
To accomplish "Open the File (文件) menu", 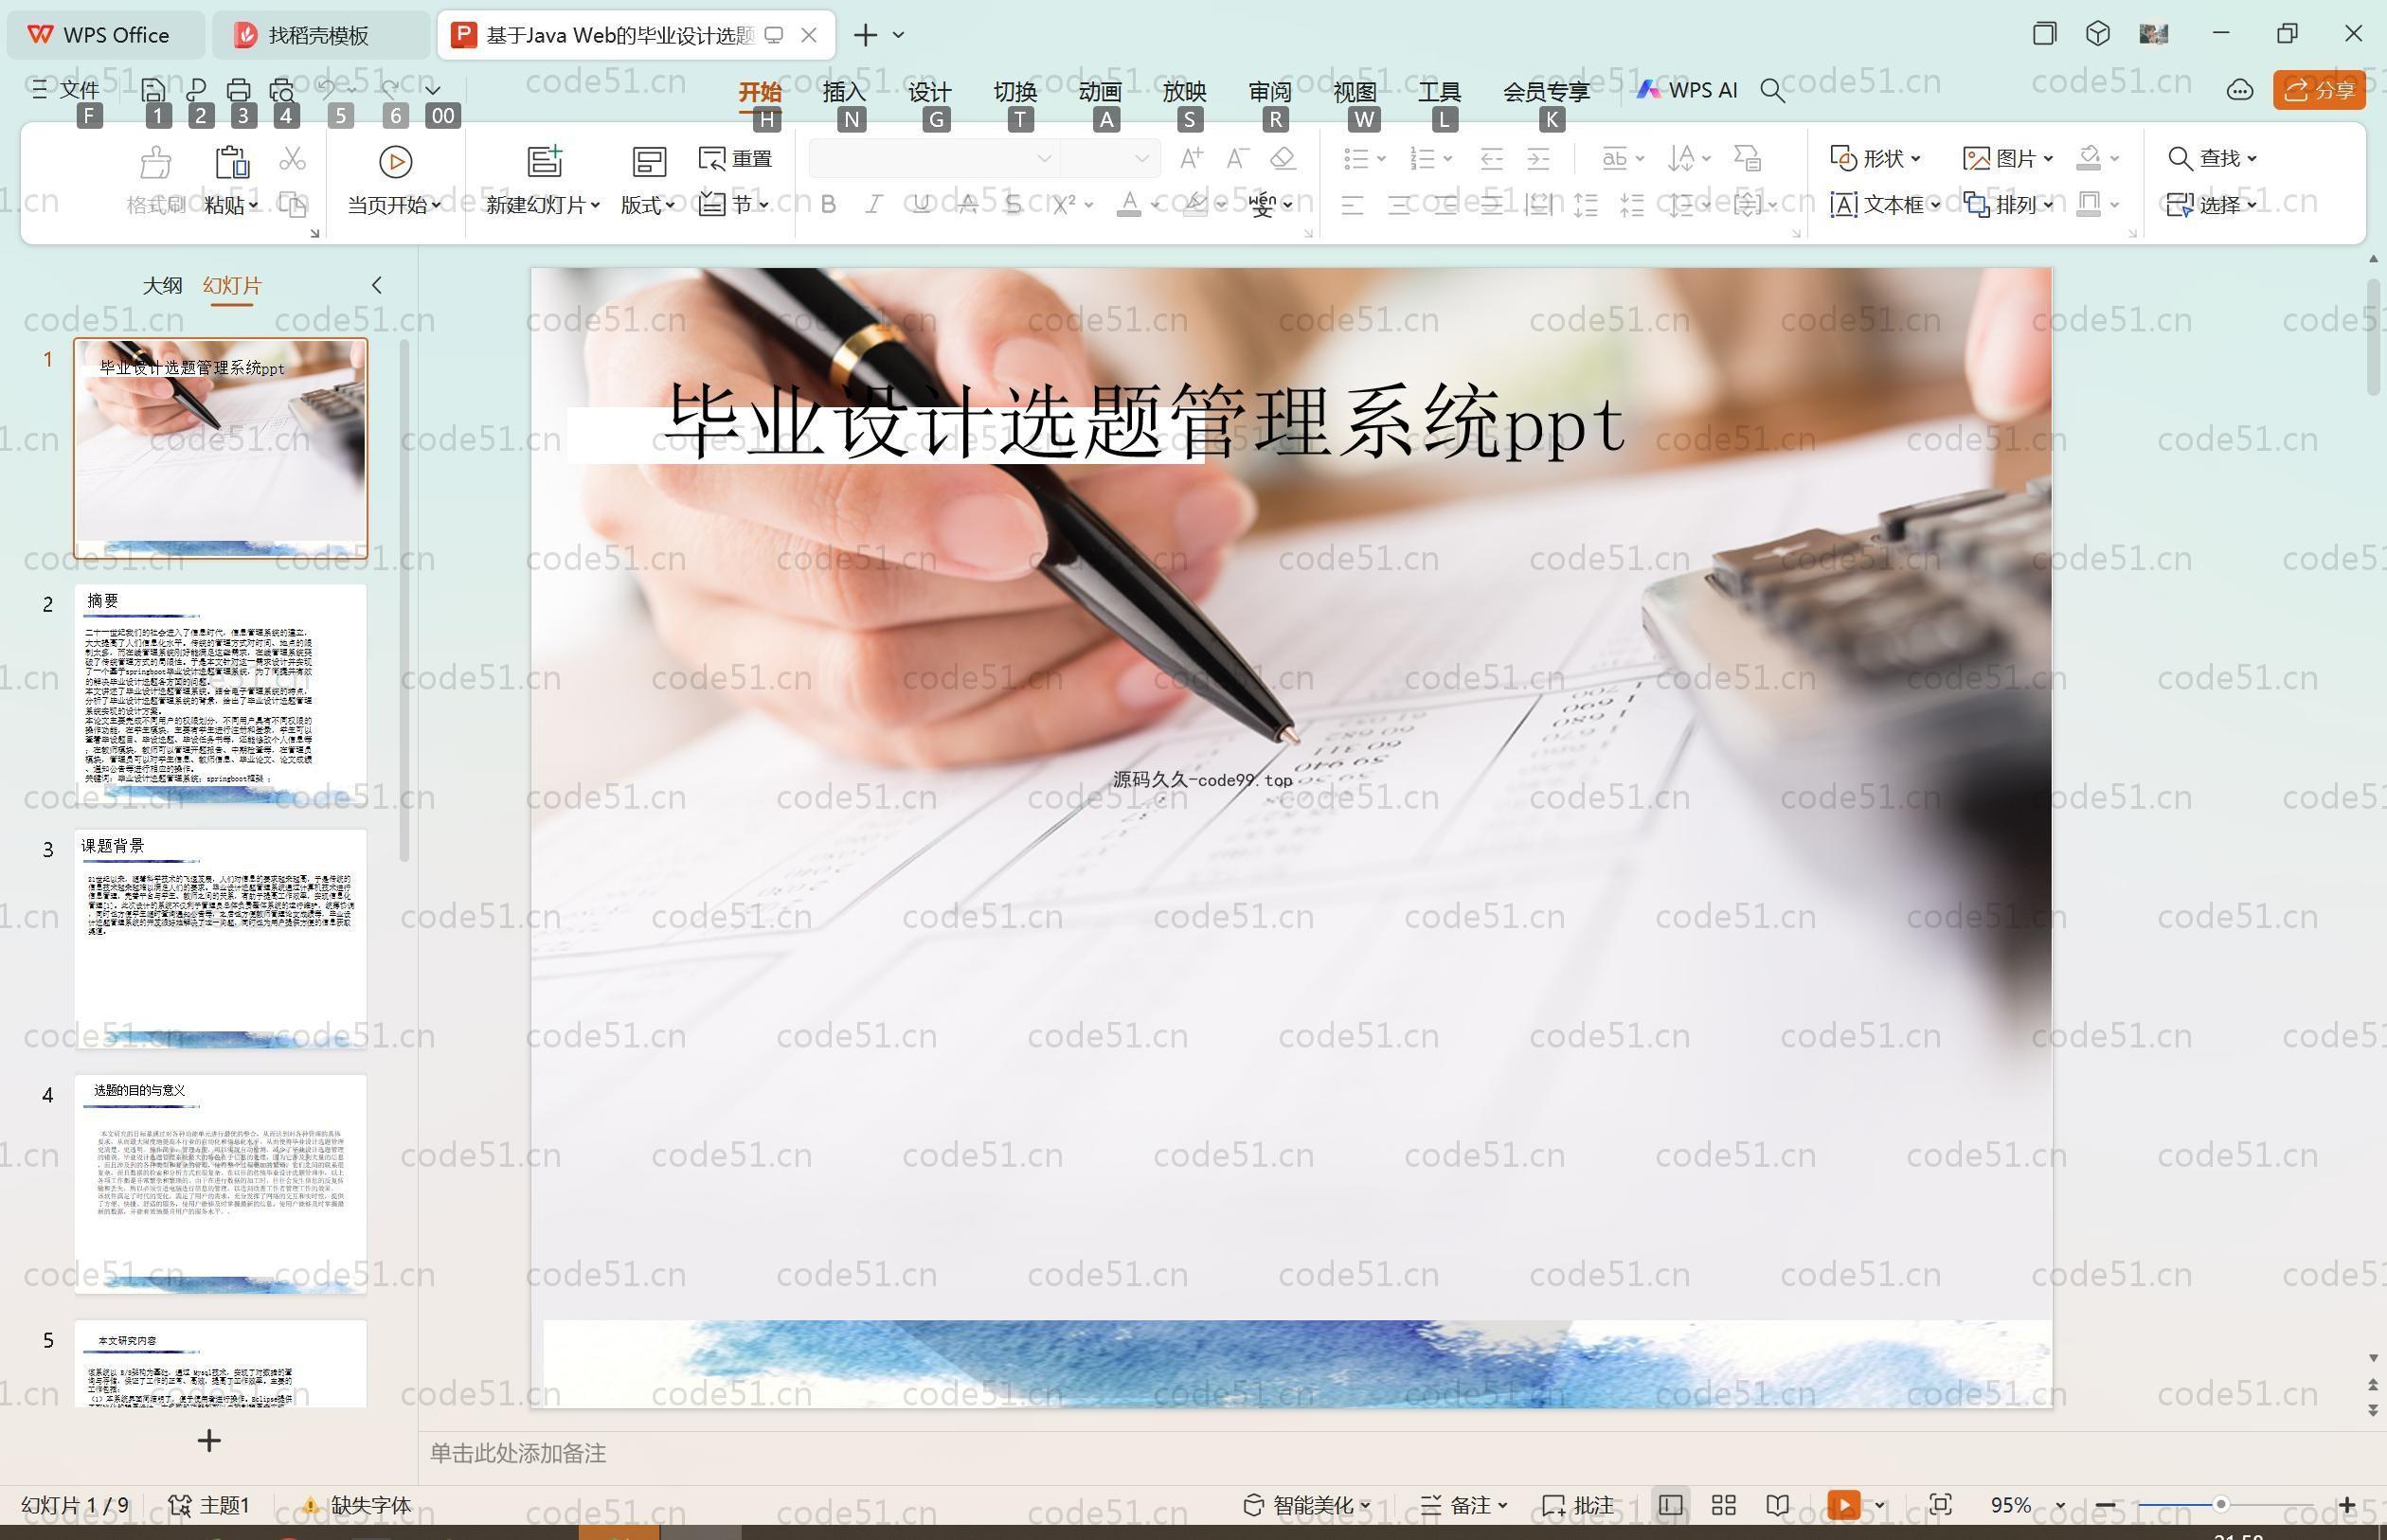I will [66, 90].
